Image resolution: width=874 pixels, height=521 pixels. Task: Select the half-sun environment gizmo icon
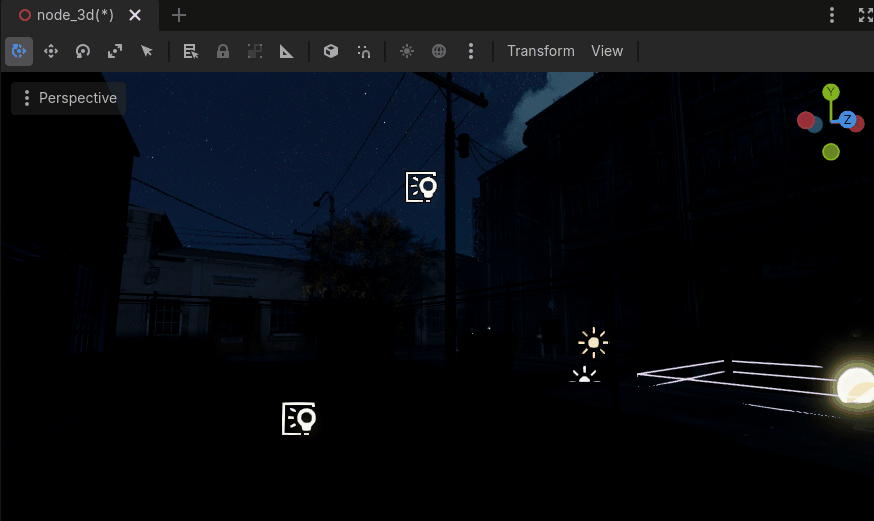point(584,374)
